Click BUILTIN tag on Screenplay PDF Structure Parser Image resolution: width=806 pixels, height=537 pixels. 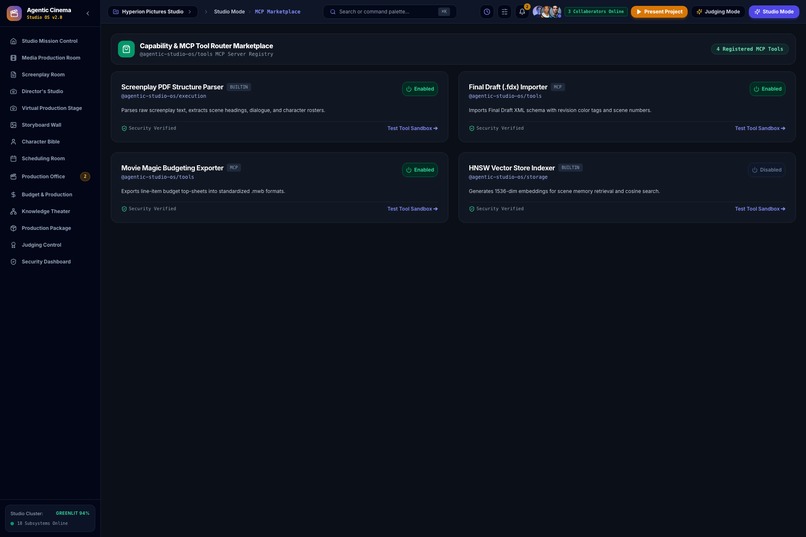pos(239,87)
